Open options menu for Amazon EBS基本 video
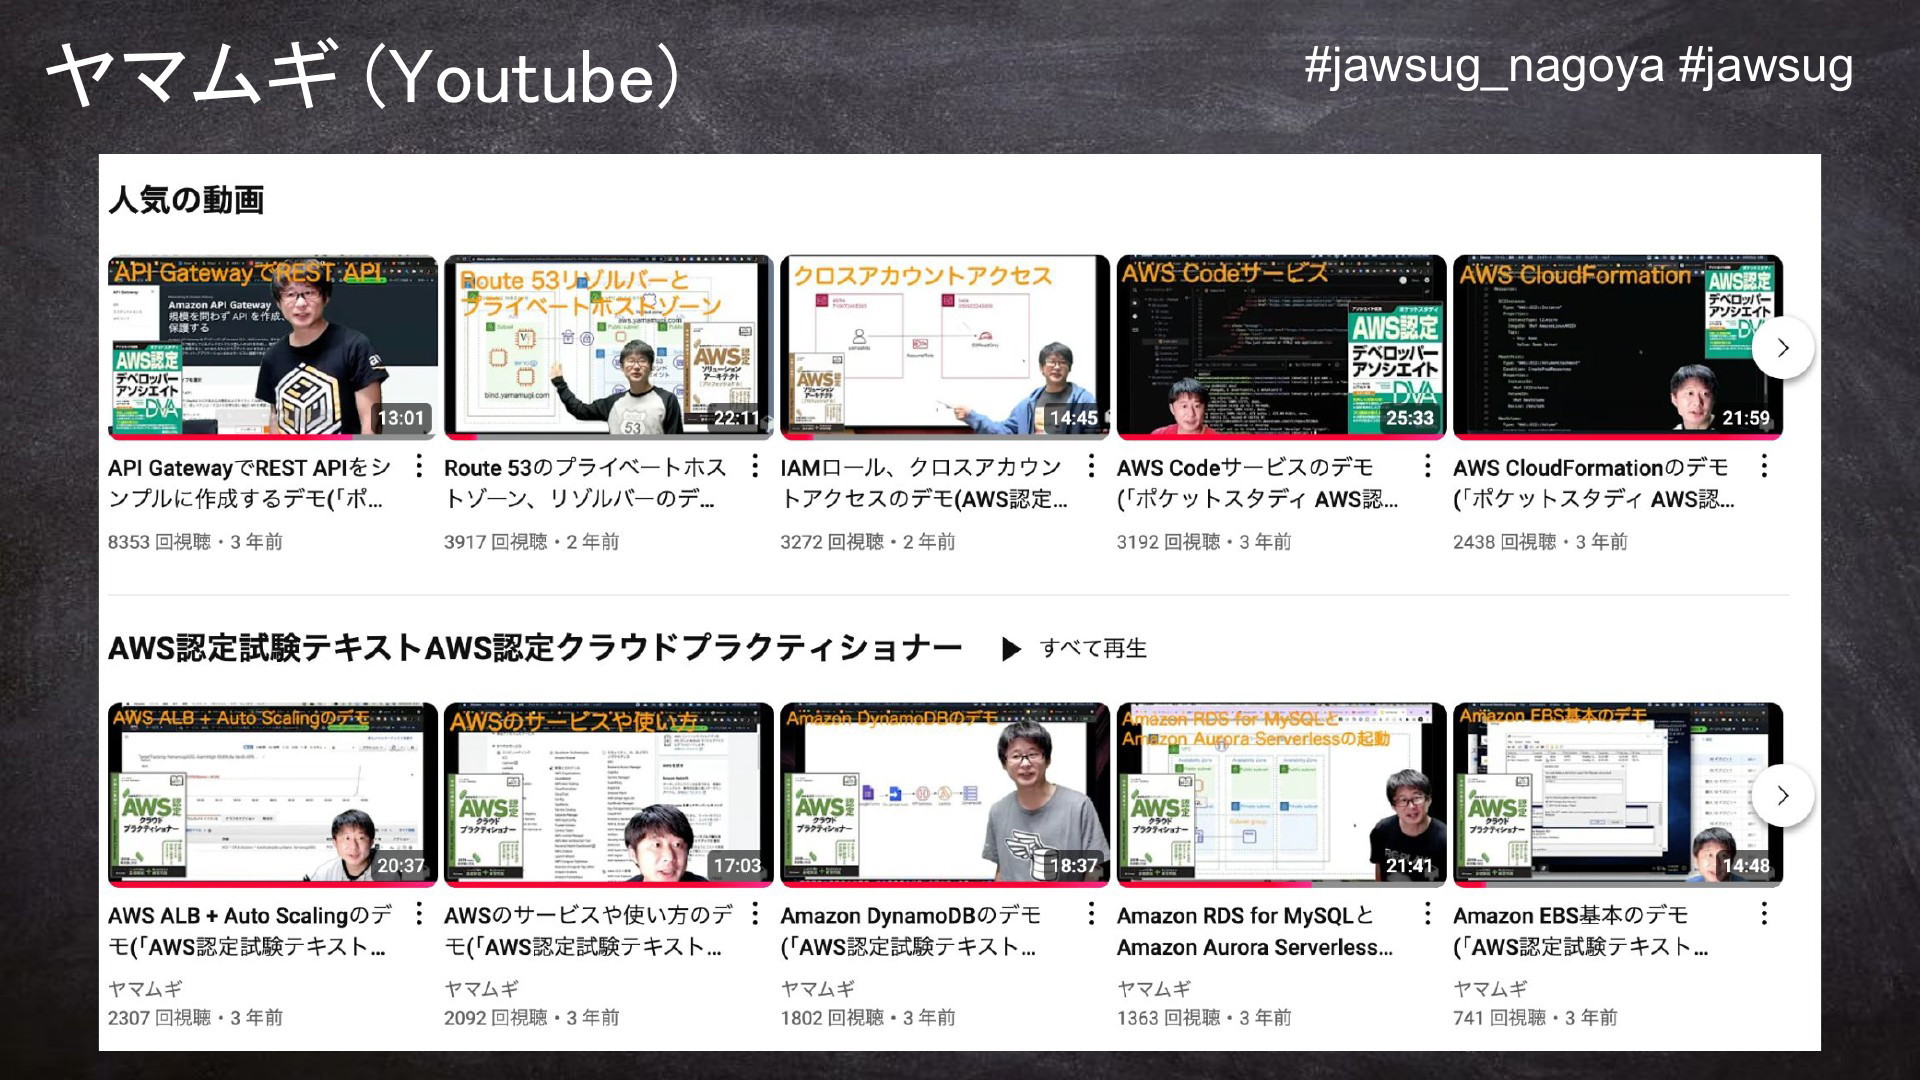Viewport: 1920px width, 1080px height. tap(1764, 914)
